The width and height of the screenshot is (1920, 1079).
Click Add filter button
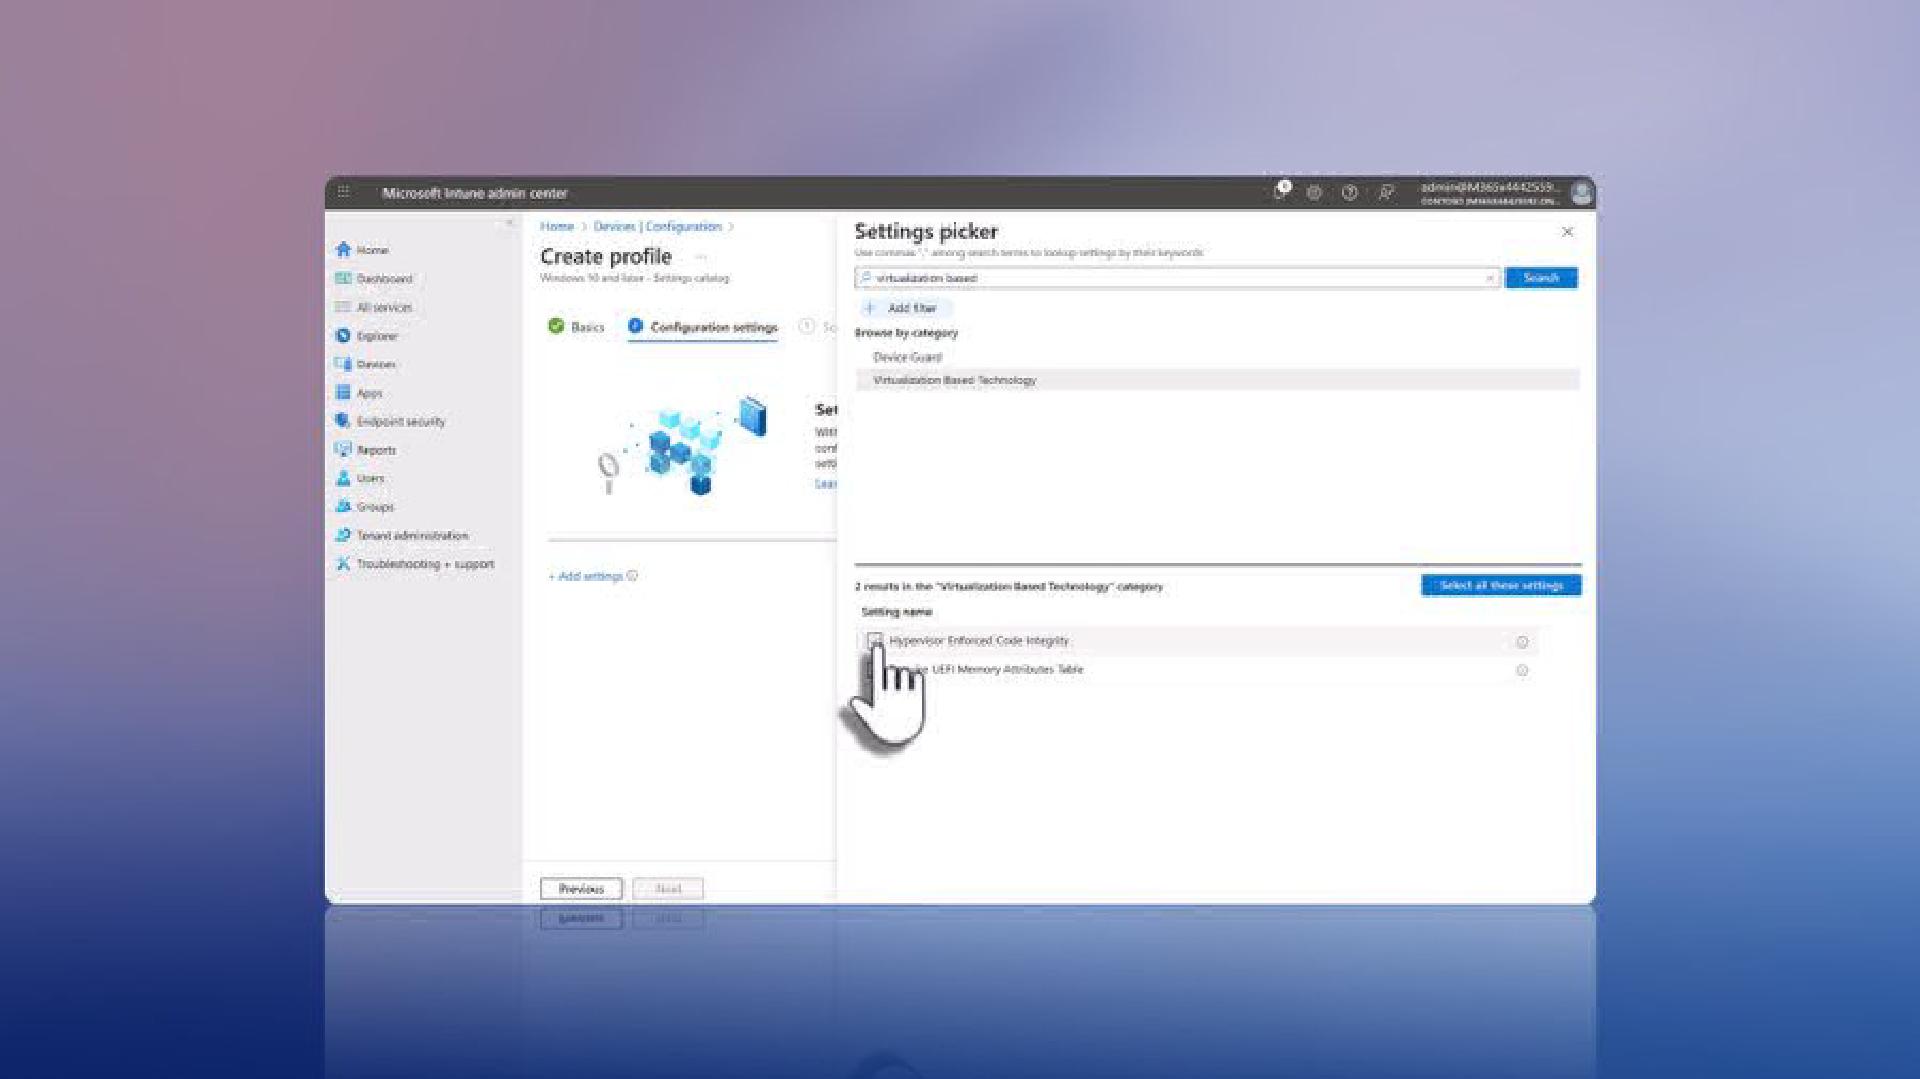click(x=904, y=308)
